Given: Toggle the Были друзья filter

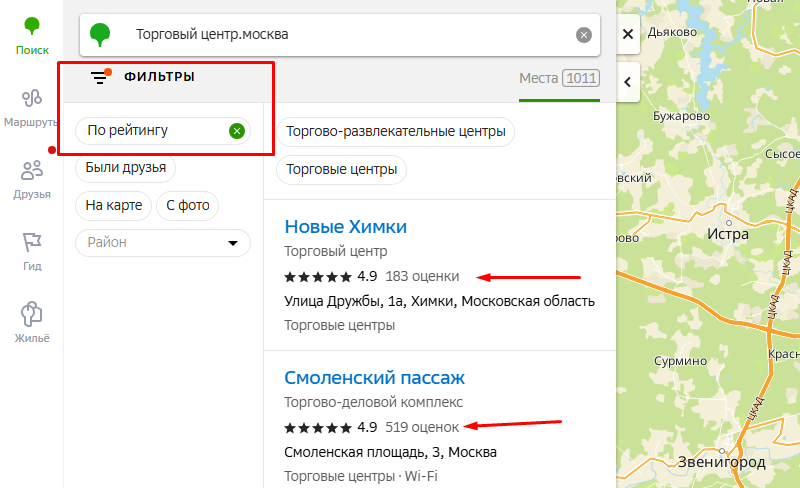Looking at the screenshot, I should [x=126, y=167].
